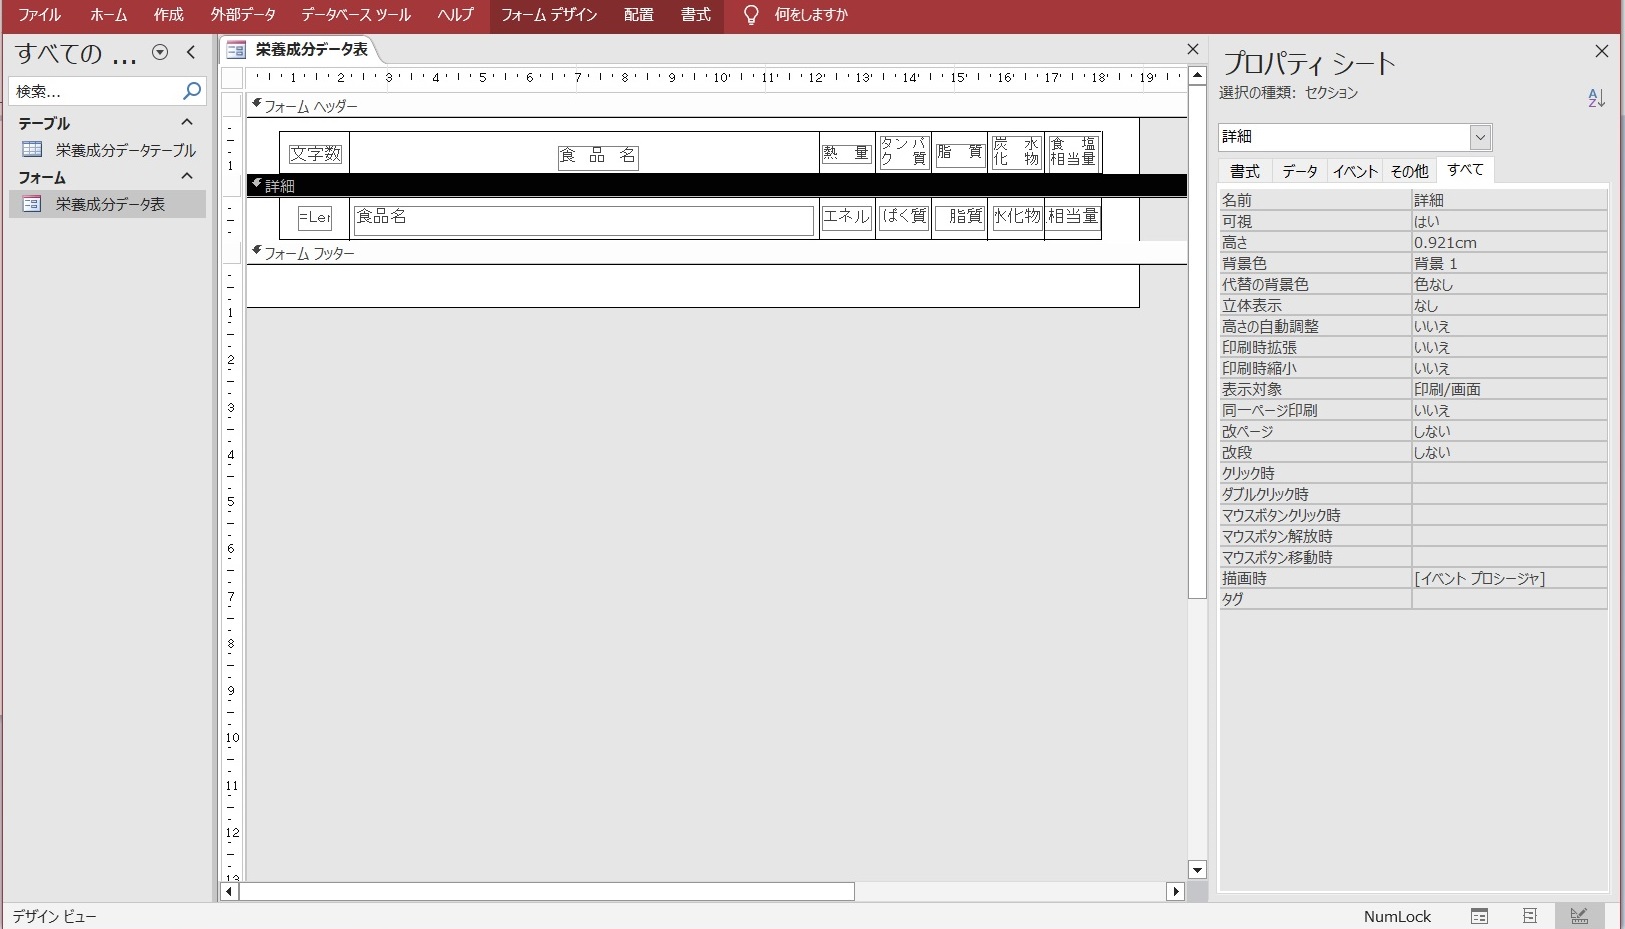Switch to the 書式 property tab

coord(1245,171)
